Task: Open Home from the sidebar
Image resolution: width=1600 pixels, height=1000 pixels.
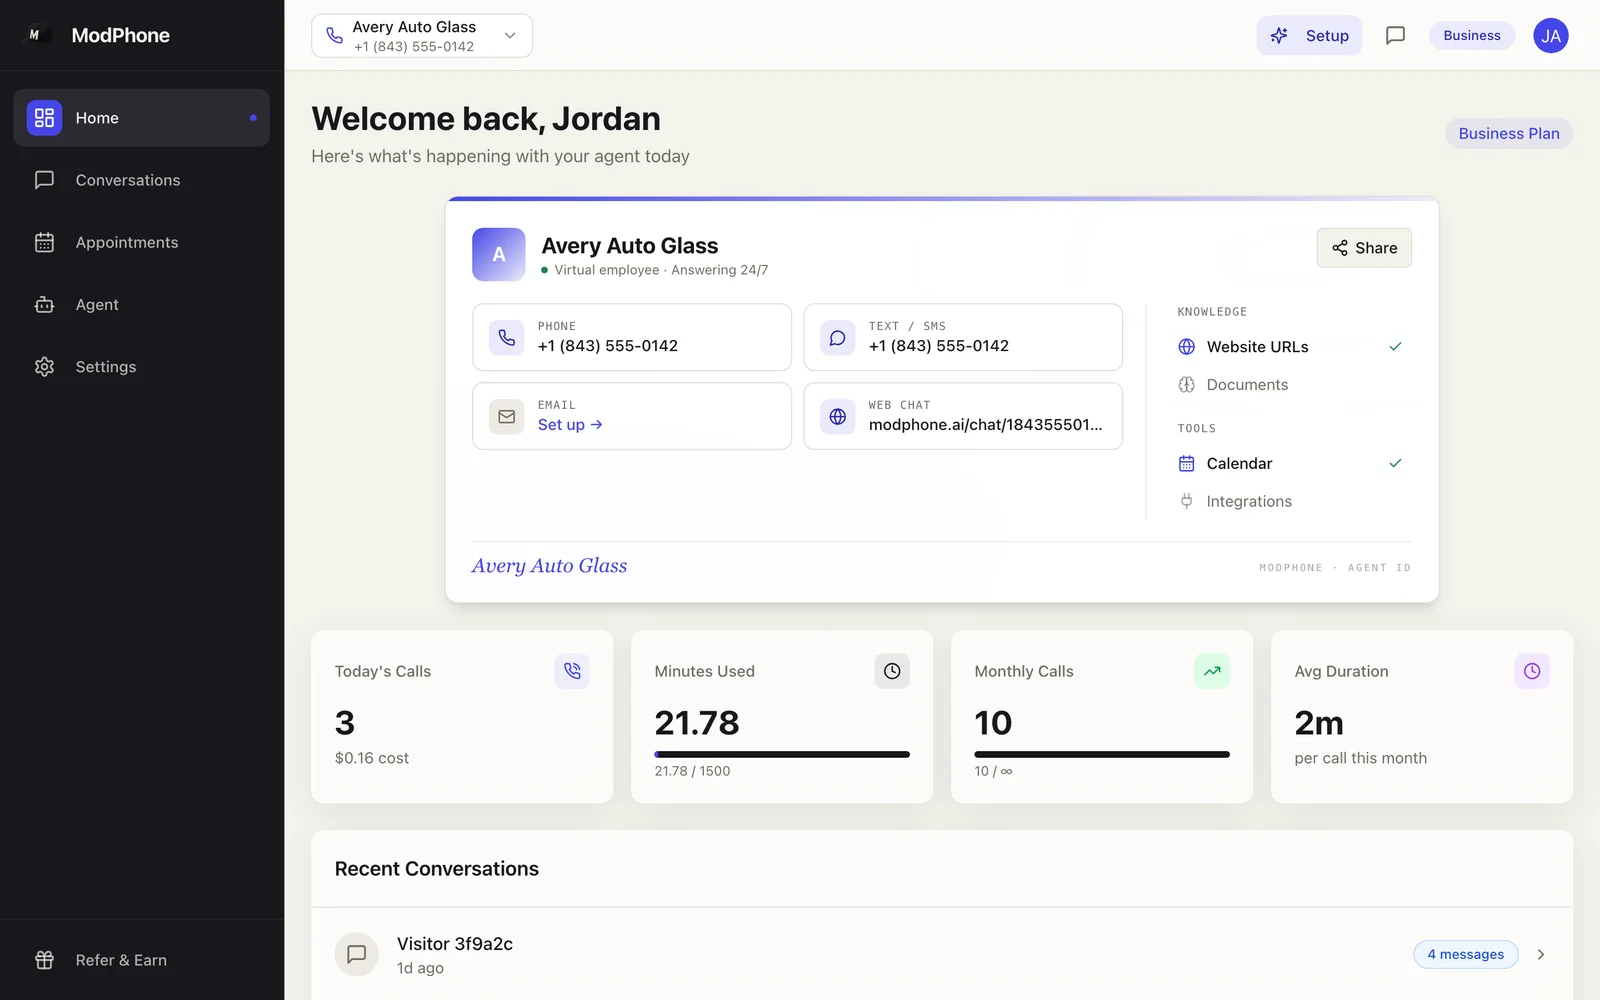Action: (141, 118)
